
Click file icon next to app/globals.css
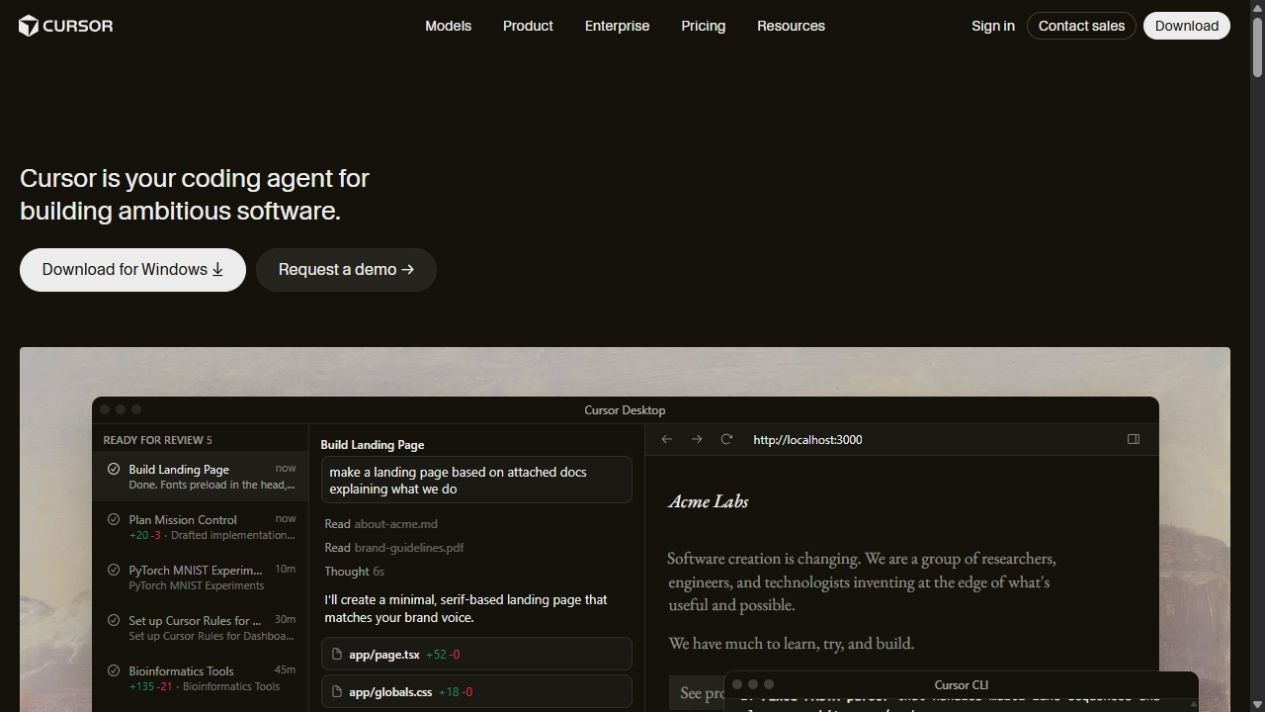point(337,691)
